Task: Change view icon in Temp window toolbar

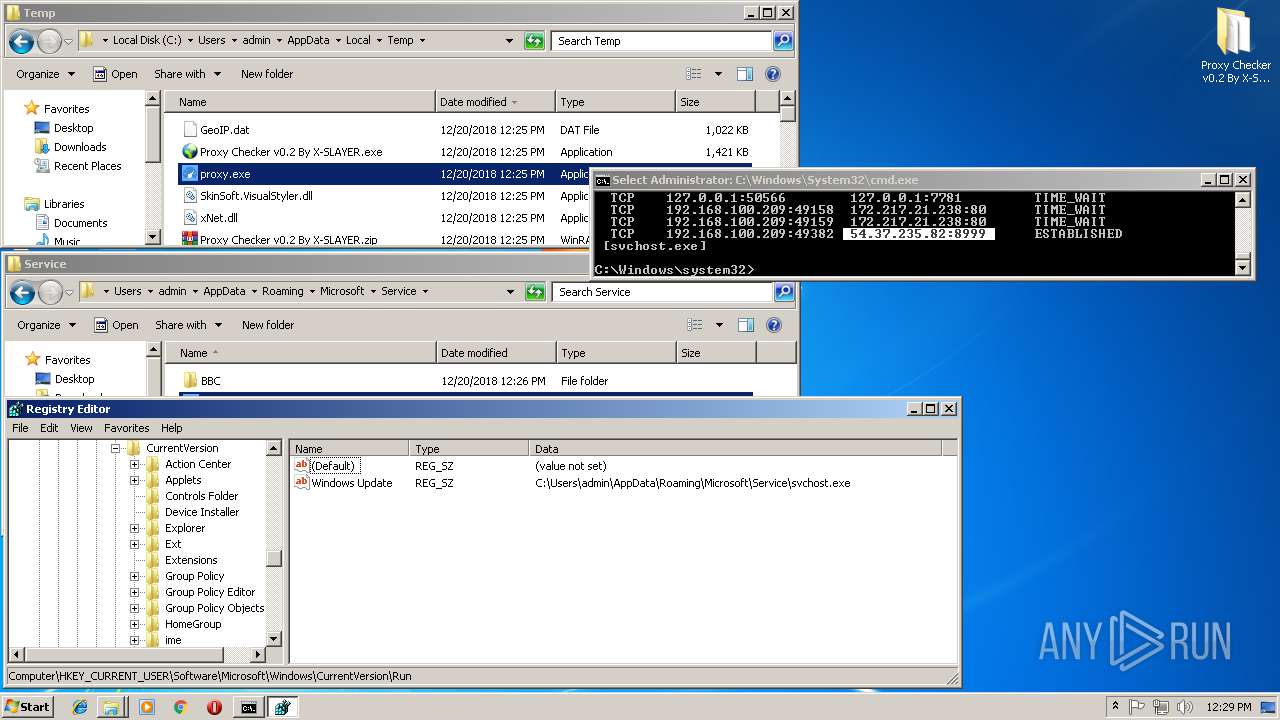Action: (694, 74)
